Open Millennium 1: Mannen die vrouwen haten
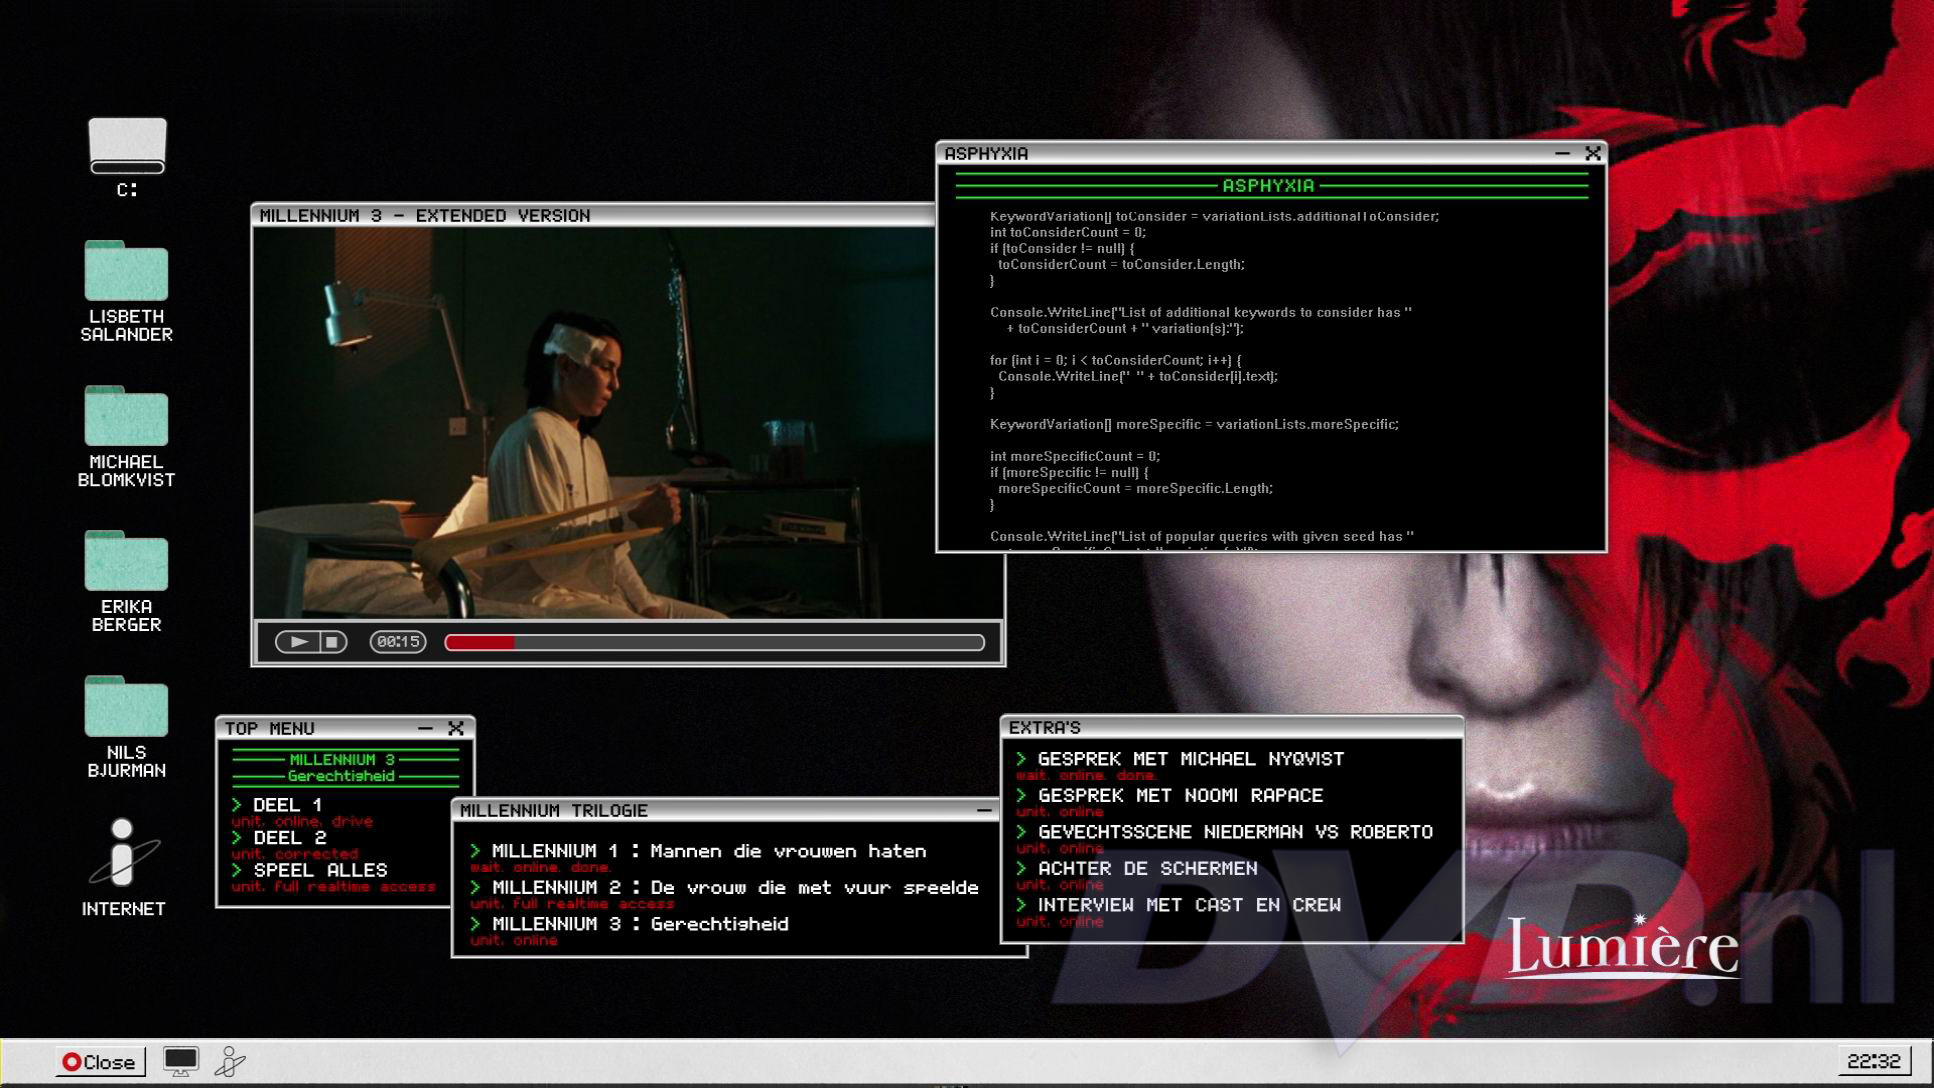 tap(699, 851)
